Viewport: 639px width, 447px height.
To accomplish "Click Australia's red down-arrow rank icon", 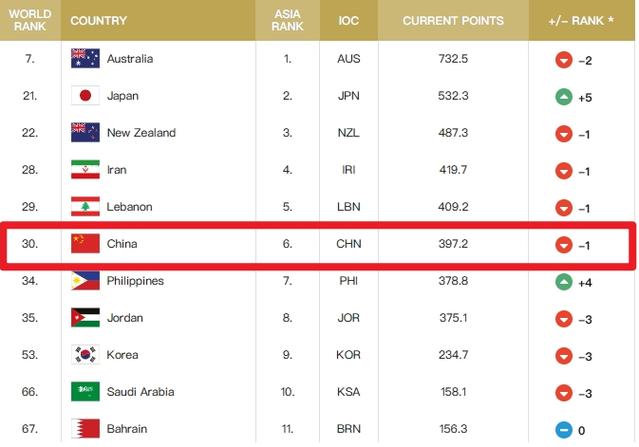I will tap(564, 60).
